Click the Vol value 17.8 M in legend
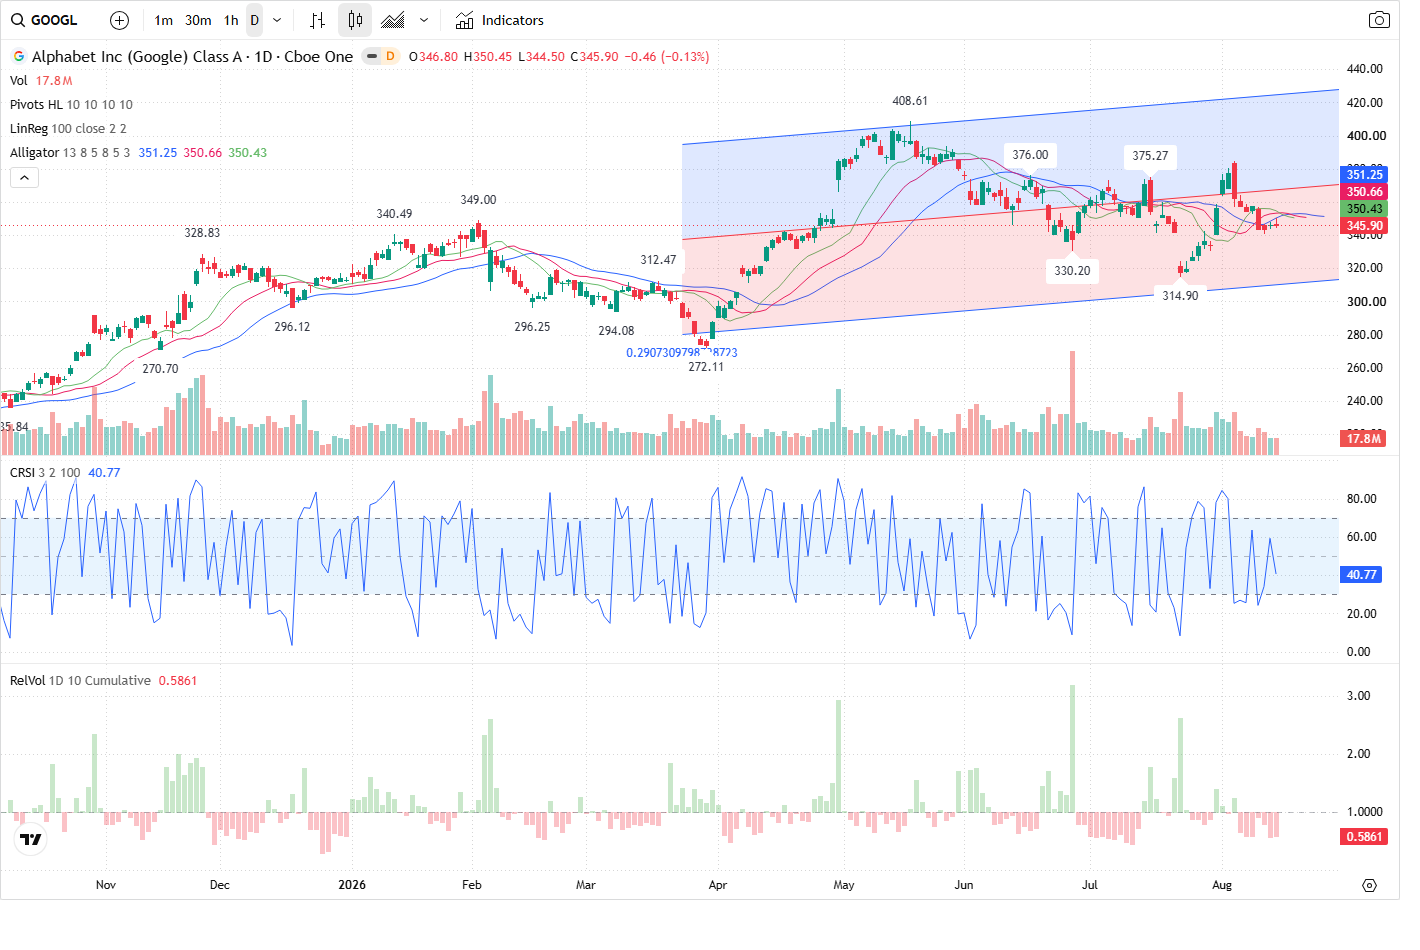This screenshot has height=950, width=1420. 54,81
